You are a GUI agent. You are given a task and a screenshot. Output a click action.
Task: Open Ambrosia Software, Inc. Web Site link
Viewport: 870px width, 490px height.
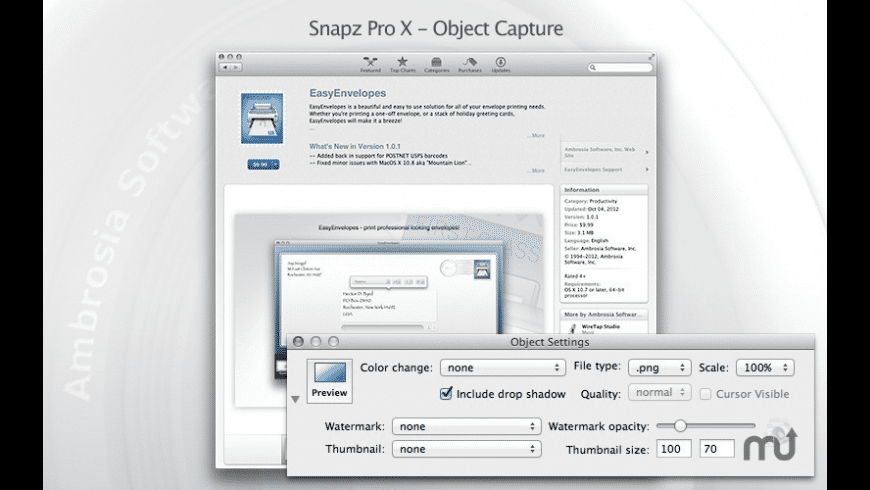606,152
